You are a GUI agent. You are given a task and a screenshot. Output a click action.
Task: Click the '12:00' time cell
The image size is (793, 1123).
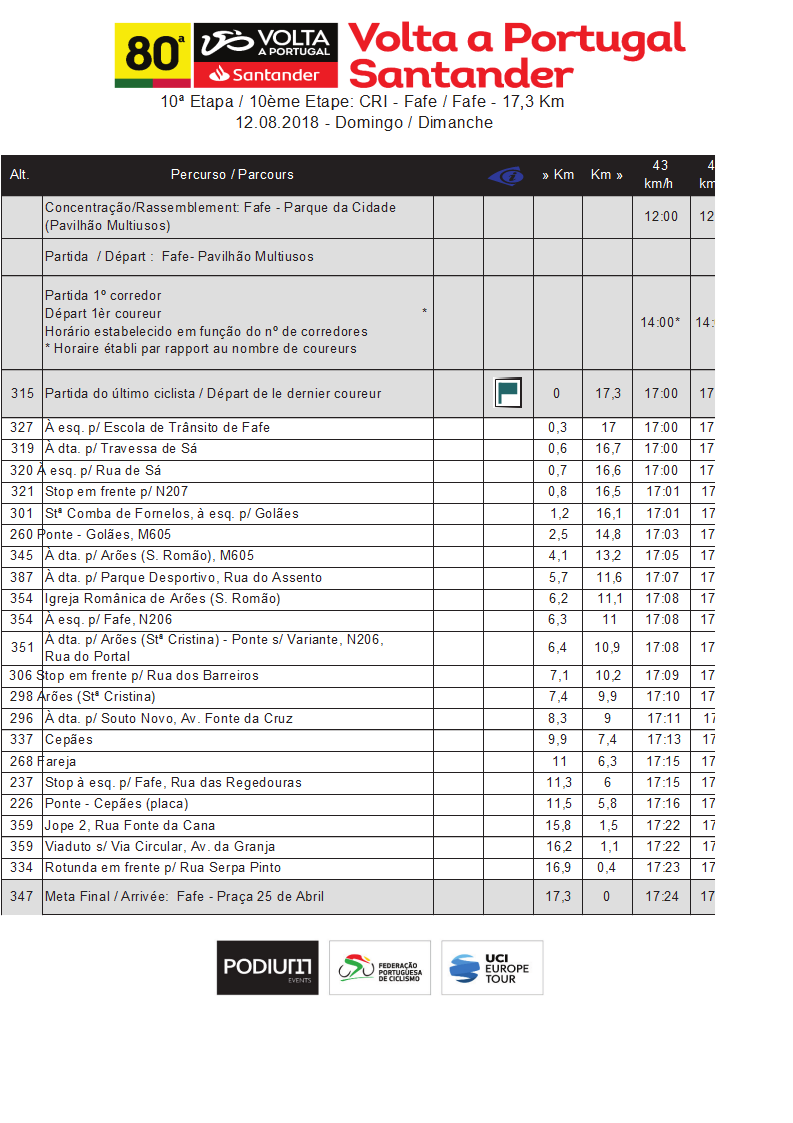(x=660, y=216)
